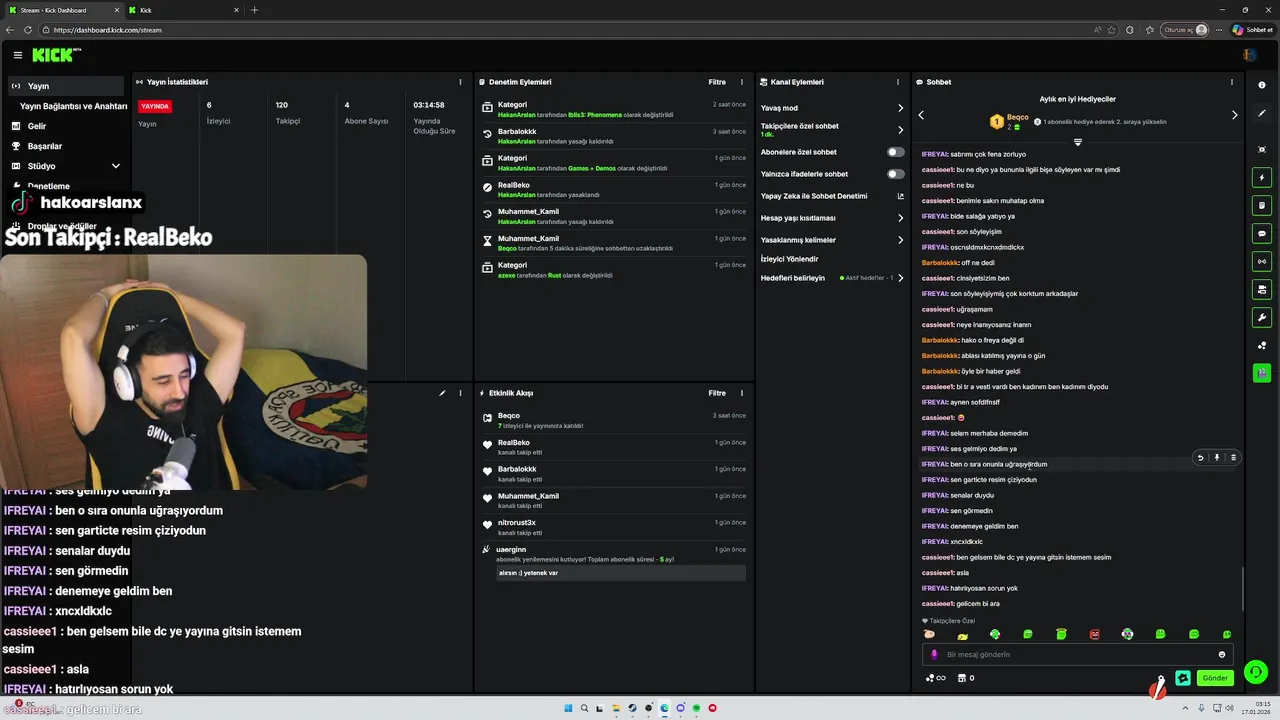Show next top gifter with right arrow

pyautogui.click(x=1234, y=115)
